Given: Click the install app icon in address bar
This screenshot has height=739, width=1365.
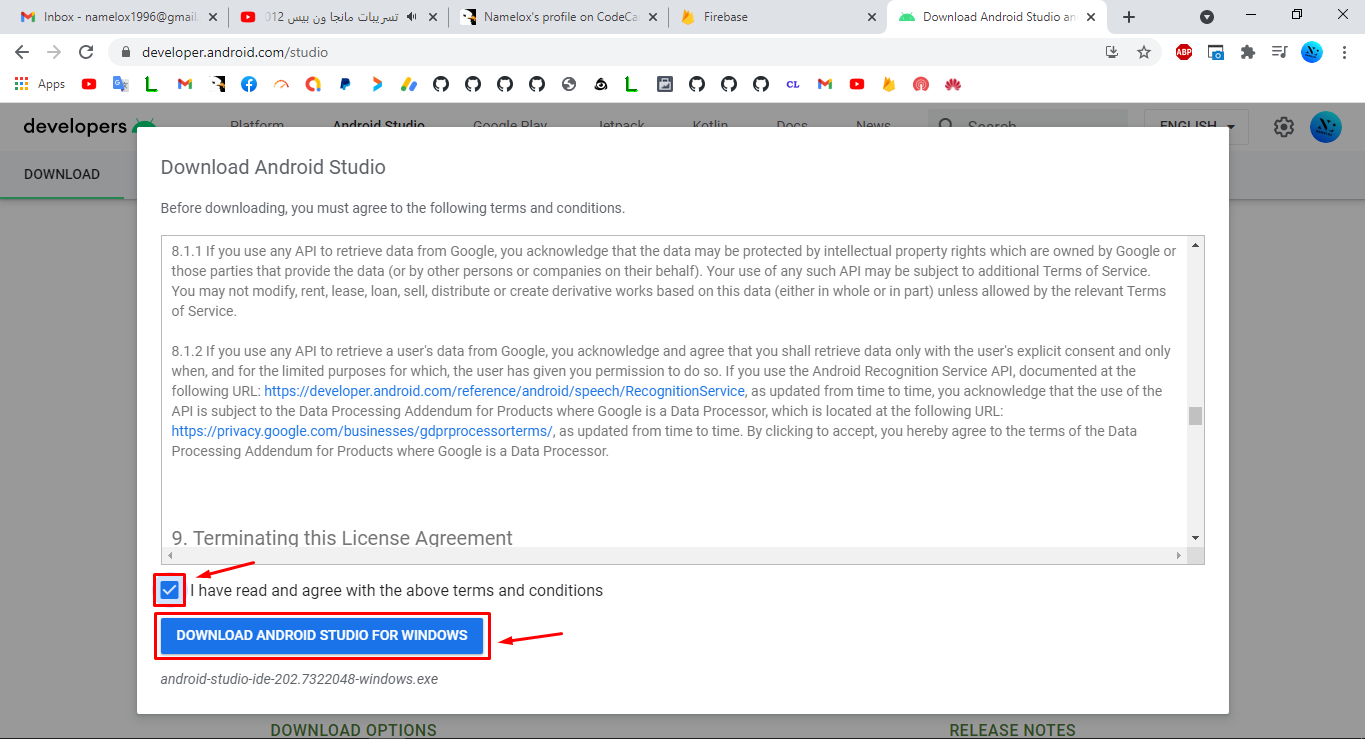Looking at the screenshot, I should point(1112,52).
